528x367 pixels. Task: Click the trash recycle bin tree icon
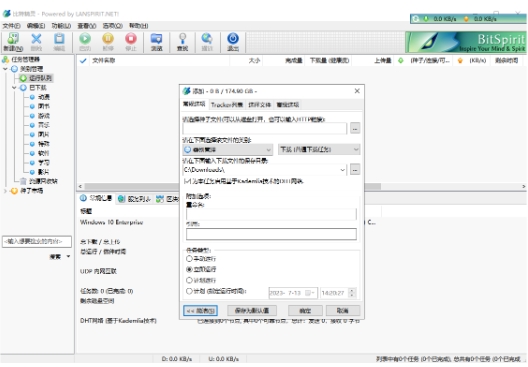click(23, 181)
